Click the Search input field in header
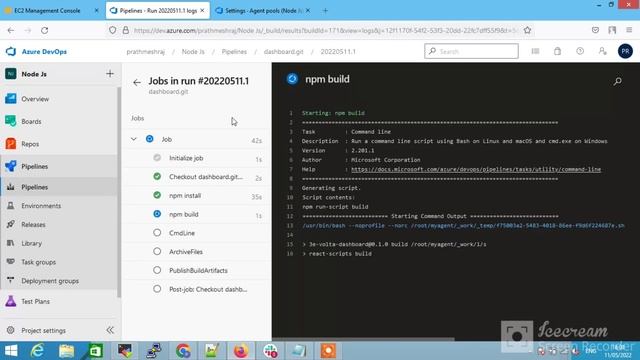The image size is (640, 360). point(471,51)
